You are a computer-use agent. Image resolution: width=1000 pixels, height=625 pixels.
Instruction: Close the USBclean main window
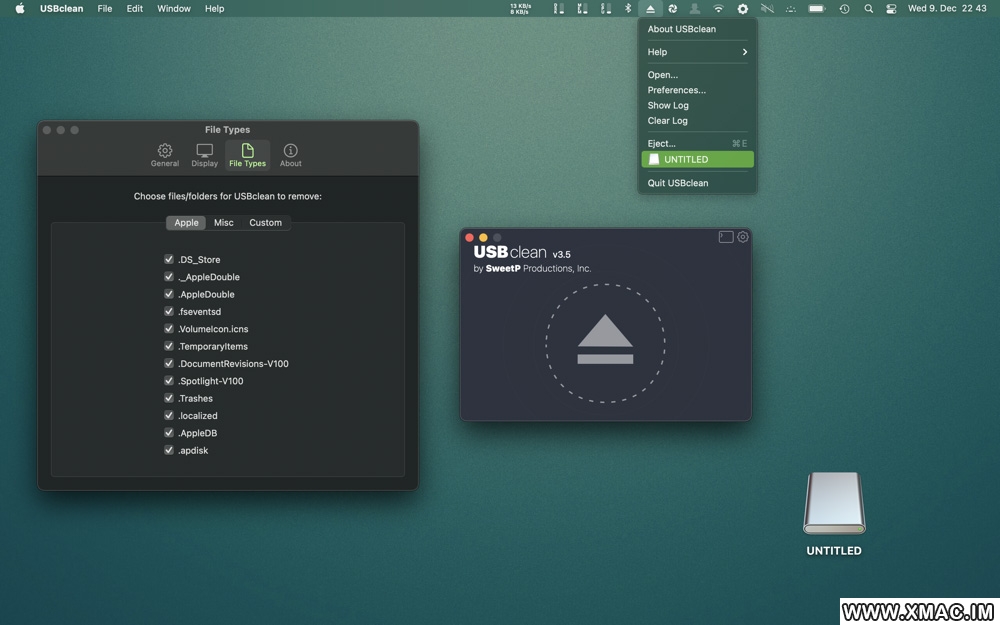(469, 237)
